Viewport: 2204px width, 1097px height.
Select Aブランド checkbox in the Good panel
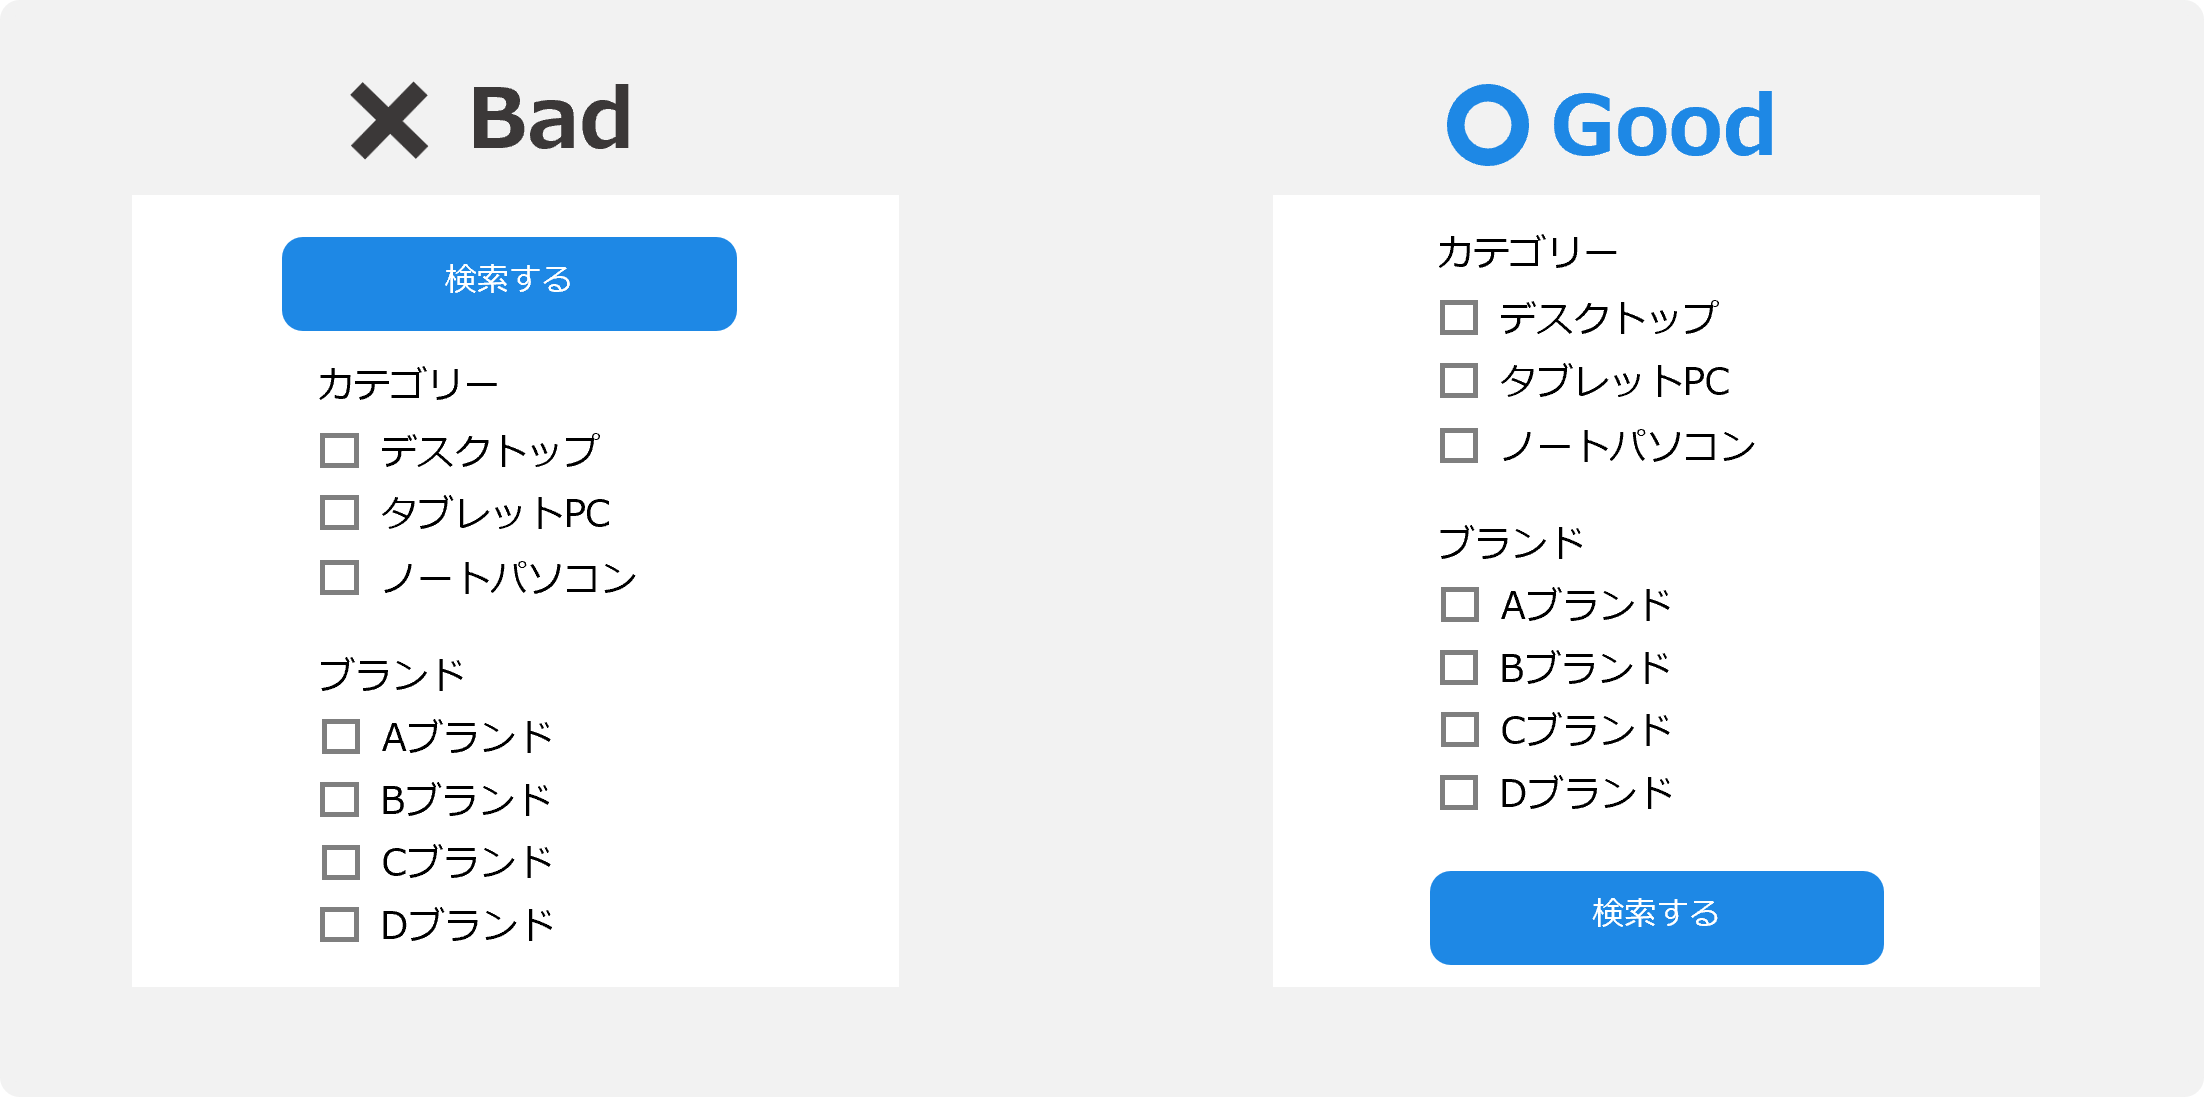pos(1460,605)
